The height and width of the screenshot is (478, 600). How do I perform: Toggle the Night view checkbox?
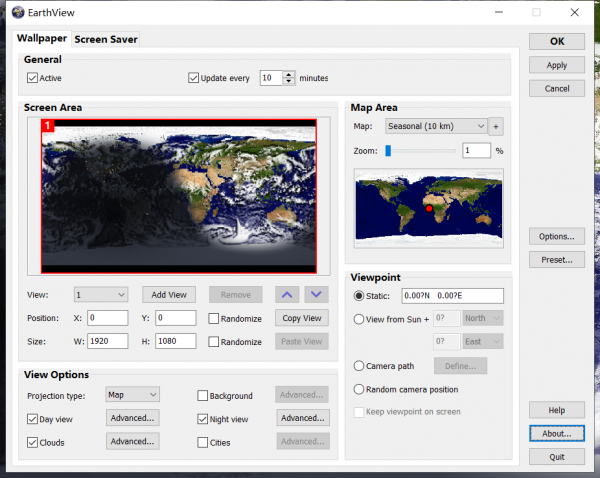tap(202, 419)
